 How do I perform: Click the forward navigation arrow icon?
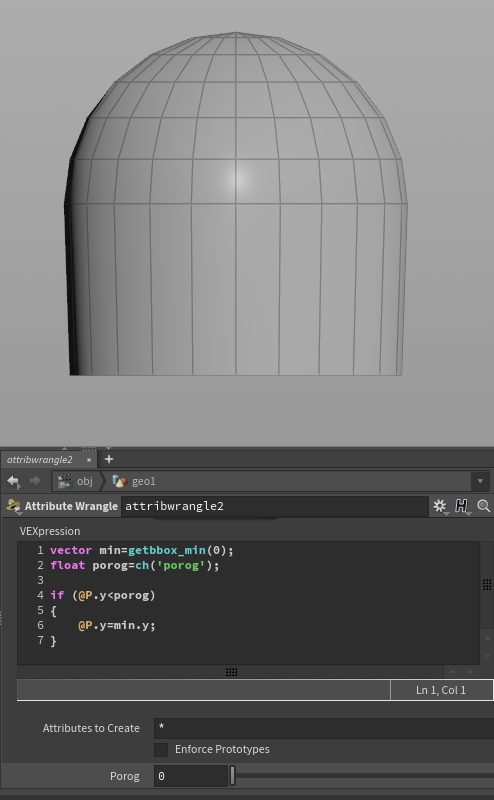pyautogui.click(x=35, y=481)
